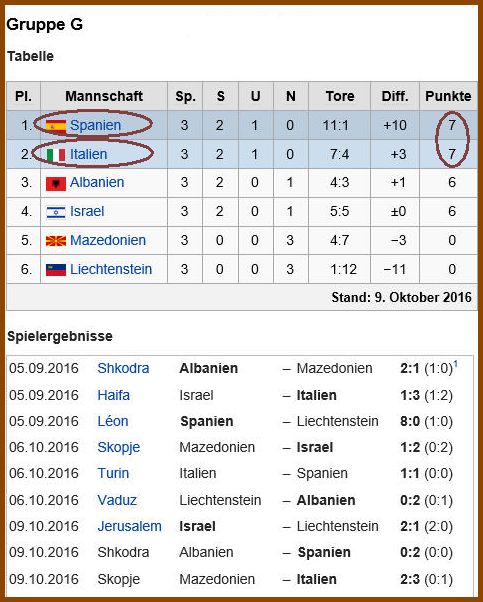Image resolution: width=483 pixels, height=602 pixels.
Task: Open the Italien team link
Action: coord(88,154)
